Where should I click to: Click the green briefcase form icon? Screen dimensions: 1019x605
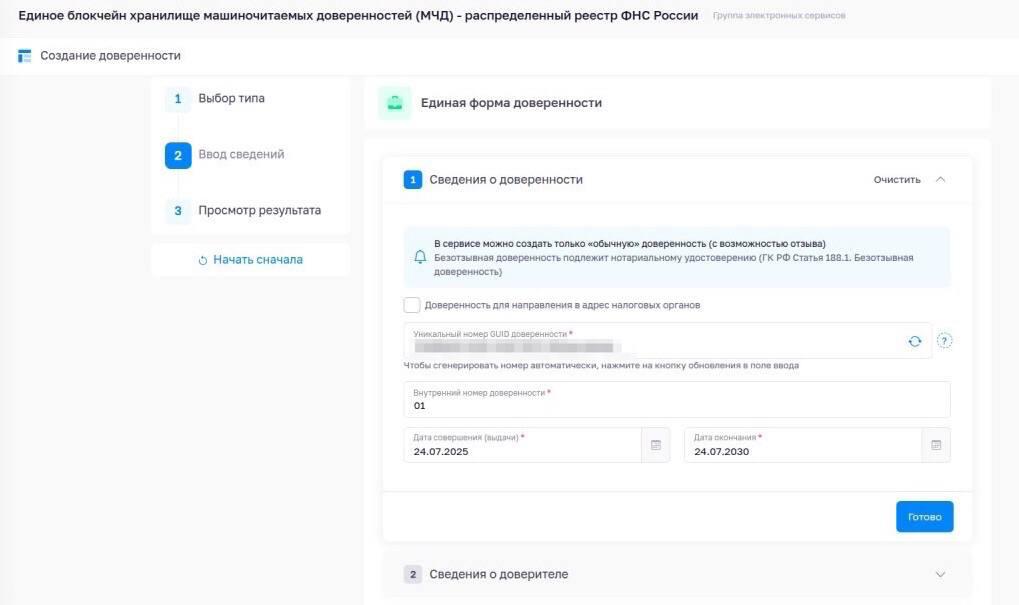(394, 103)
